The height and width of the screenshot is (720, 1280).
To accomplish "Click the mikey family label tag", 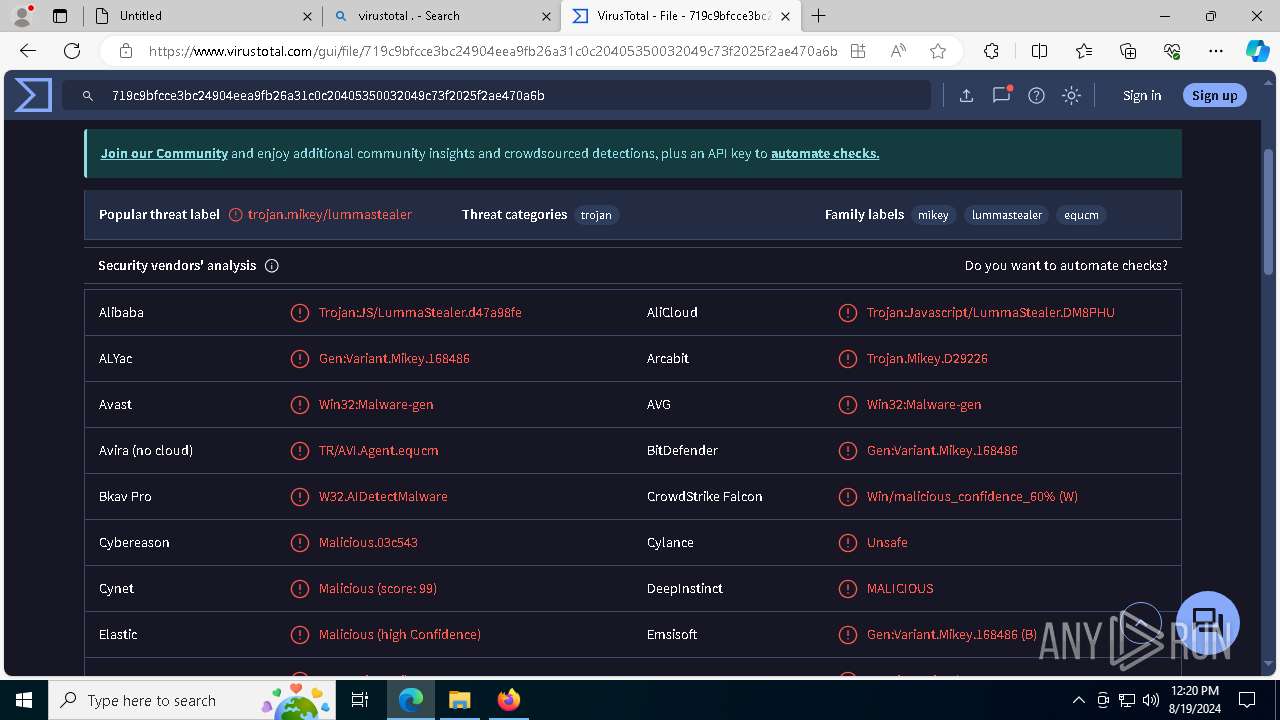I will (x=933, y=215).
